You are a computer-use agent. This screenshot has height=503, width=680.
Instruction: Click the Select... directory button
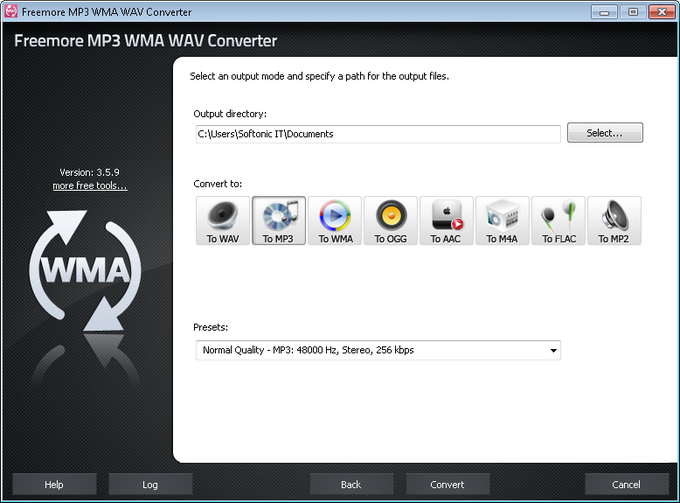[605, 133]
